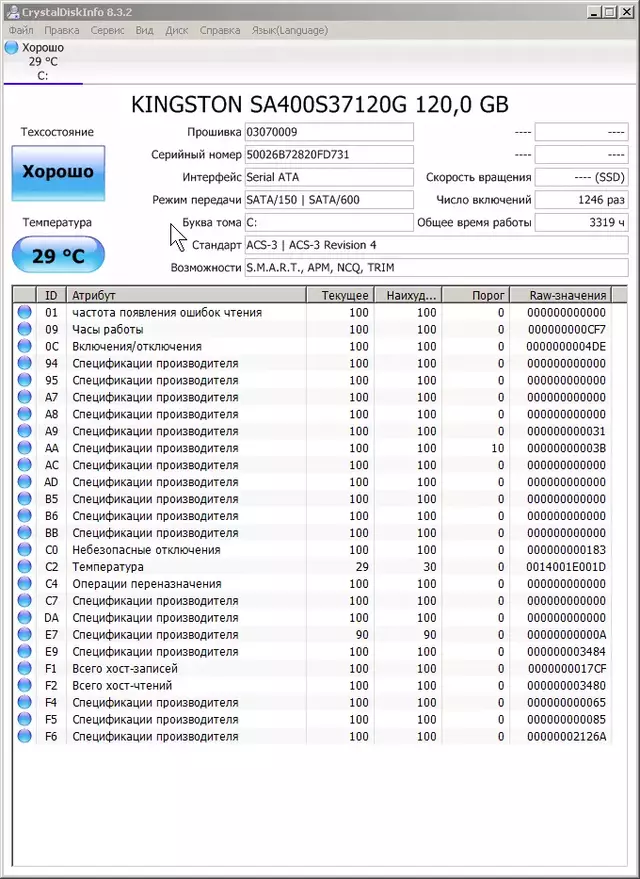Click the Буква тома field C:
The image size is (640, 879).
point(329,223)
